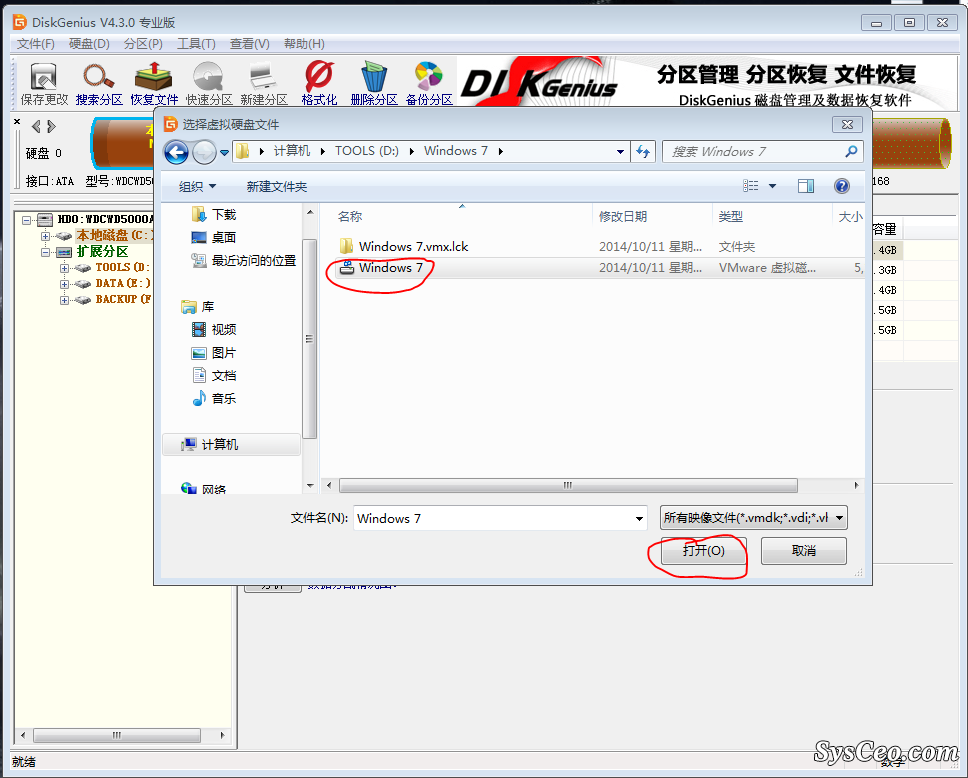Viewport: 968px width, 778px height.
Task: Click New Folder (新建文件夹) button
Action: click(277, 186)
